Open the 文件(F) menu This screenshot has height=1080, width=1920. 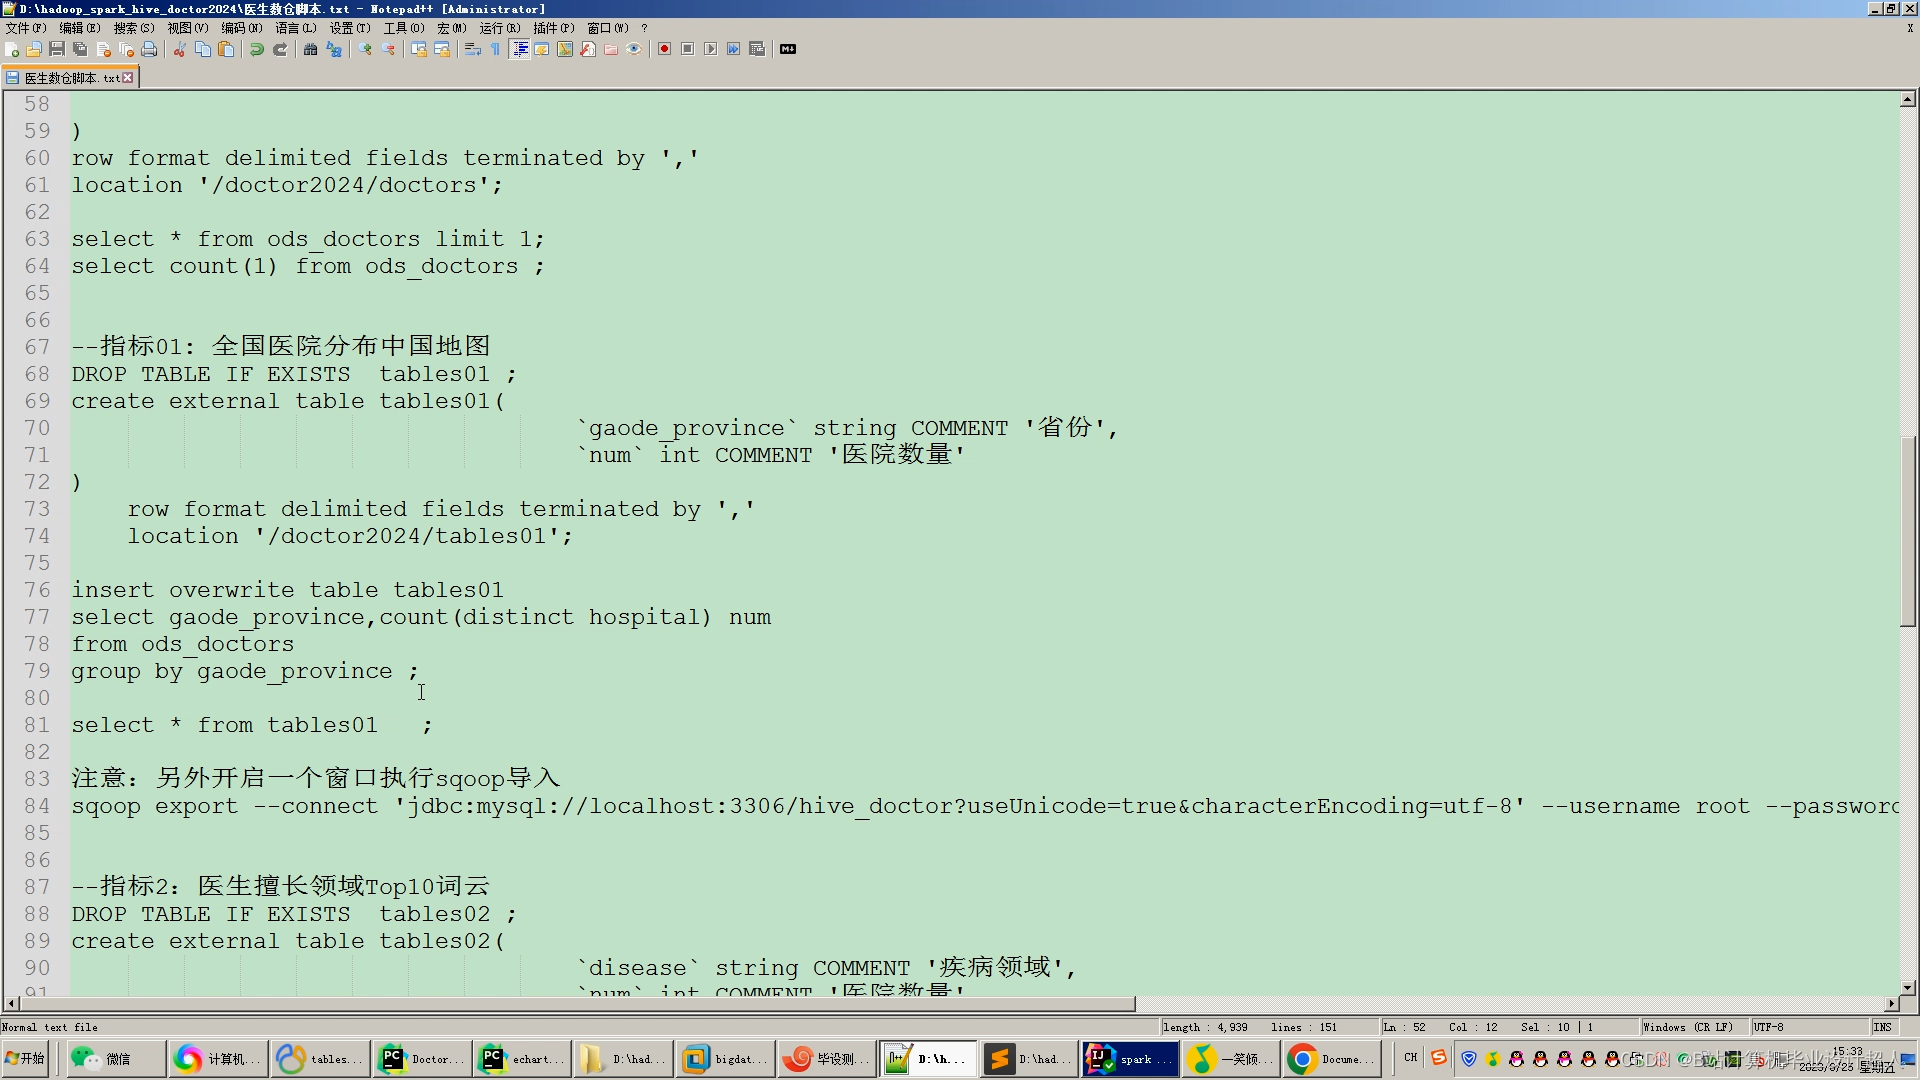pyautogui.click(x=26, y=28)
